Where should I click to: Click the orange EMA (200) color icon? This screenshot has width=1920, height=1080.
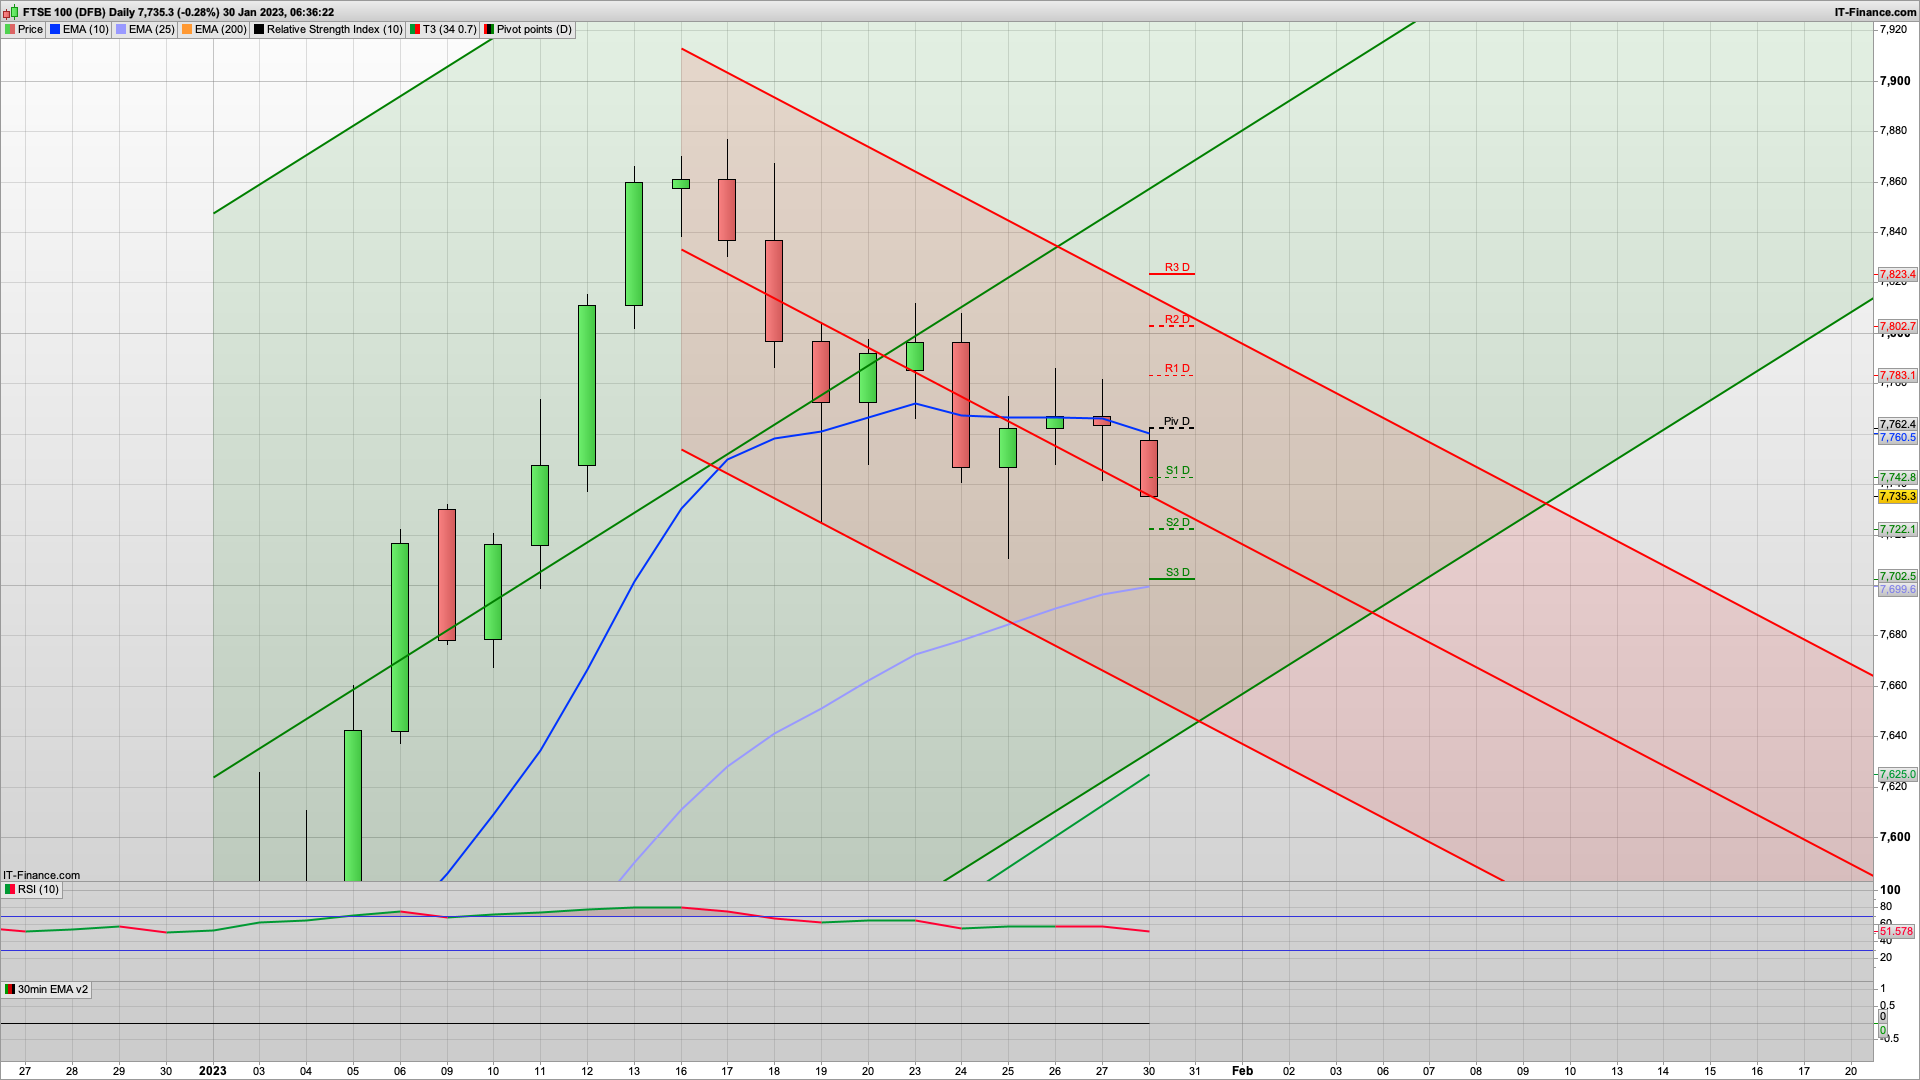coord(187,29)
